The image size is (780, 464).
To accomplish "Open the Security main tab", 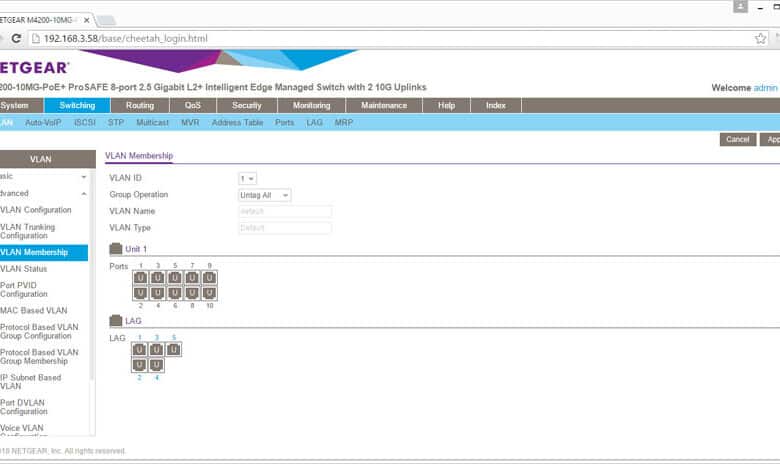I will coord(246,105).
